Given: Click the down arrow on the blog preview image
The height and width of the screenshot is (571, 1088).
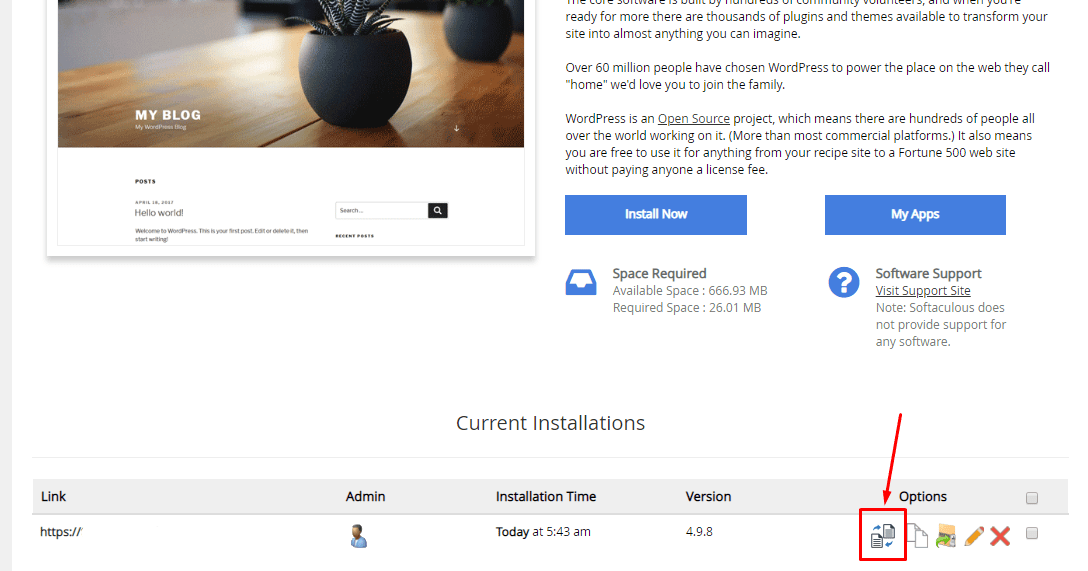Looking at the screenshot, I should [456, 128].
